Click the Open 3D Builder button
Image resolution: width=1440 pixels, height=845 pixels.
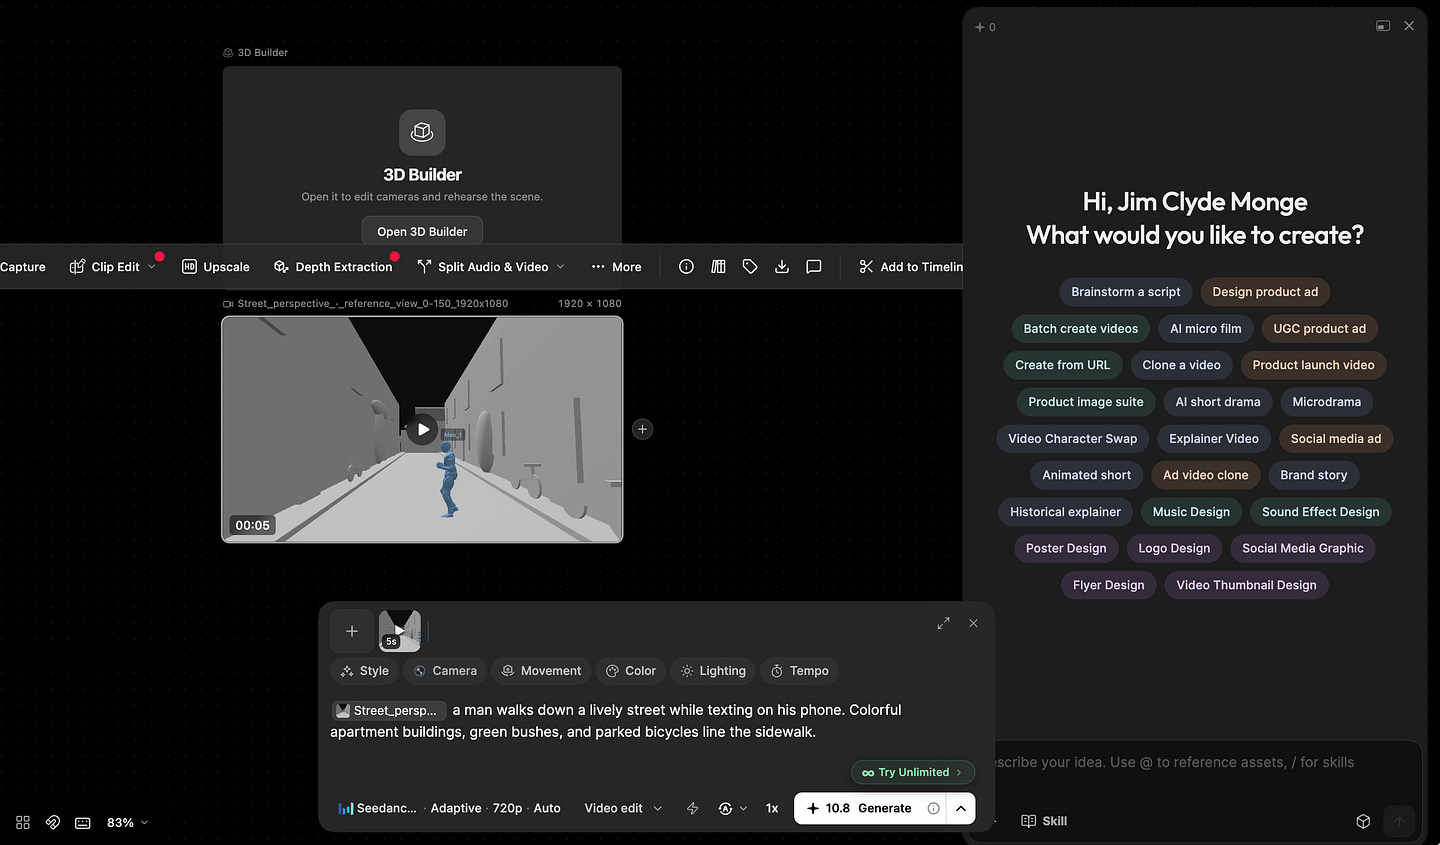point(422,231)
